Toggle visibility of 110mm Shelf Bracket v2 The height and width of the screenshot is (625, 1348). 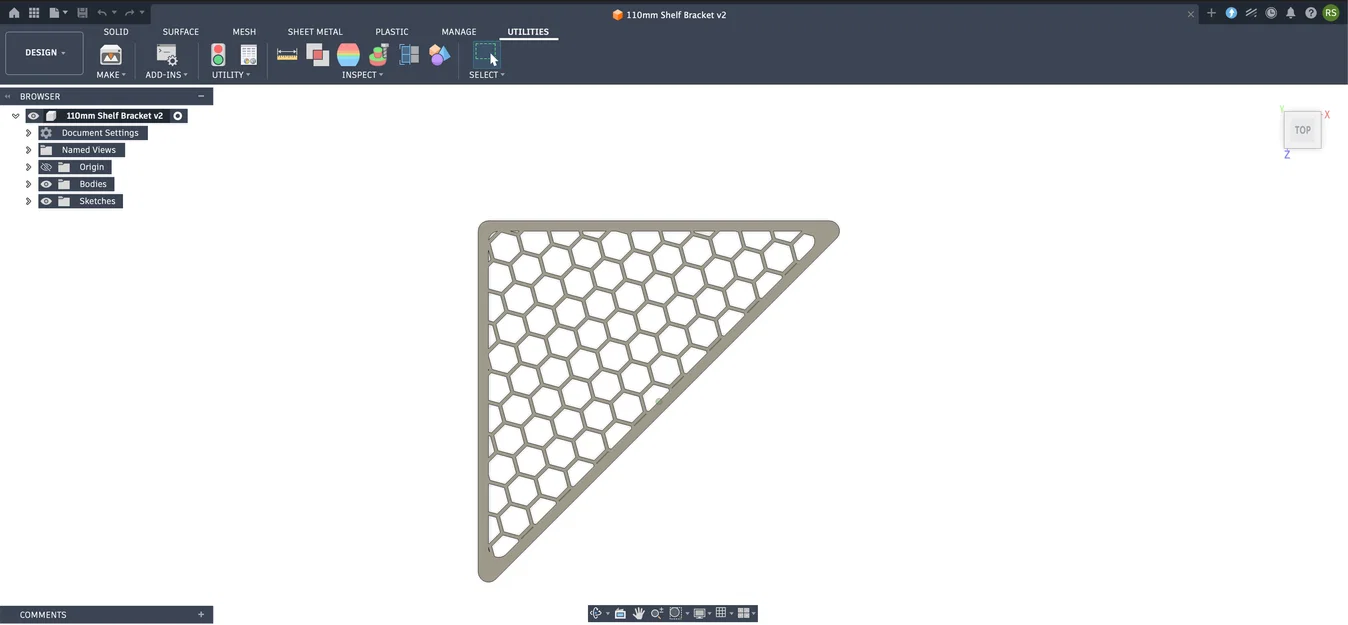33,116
